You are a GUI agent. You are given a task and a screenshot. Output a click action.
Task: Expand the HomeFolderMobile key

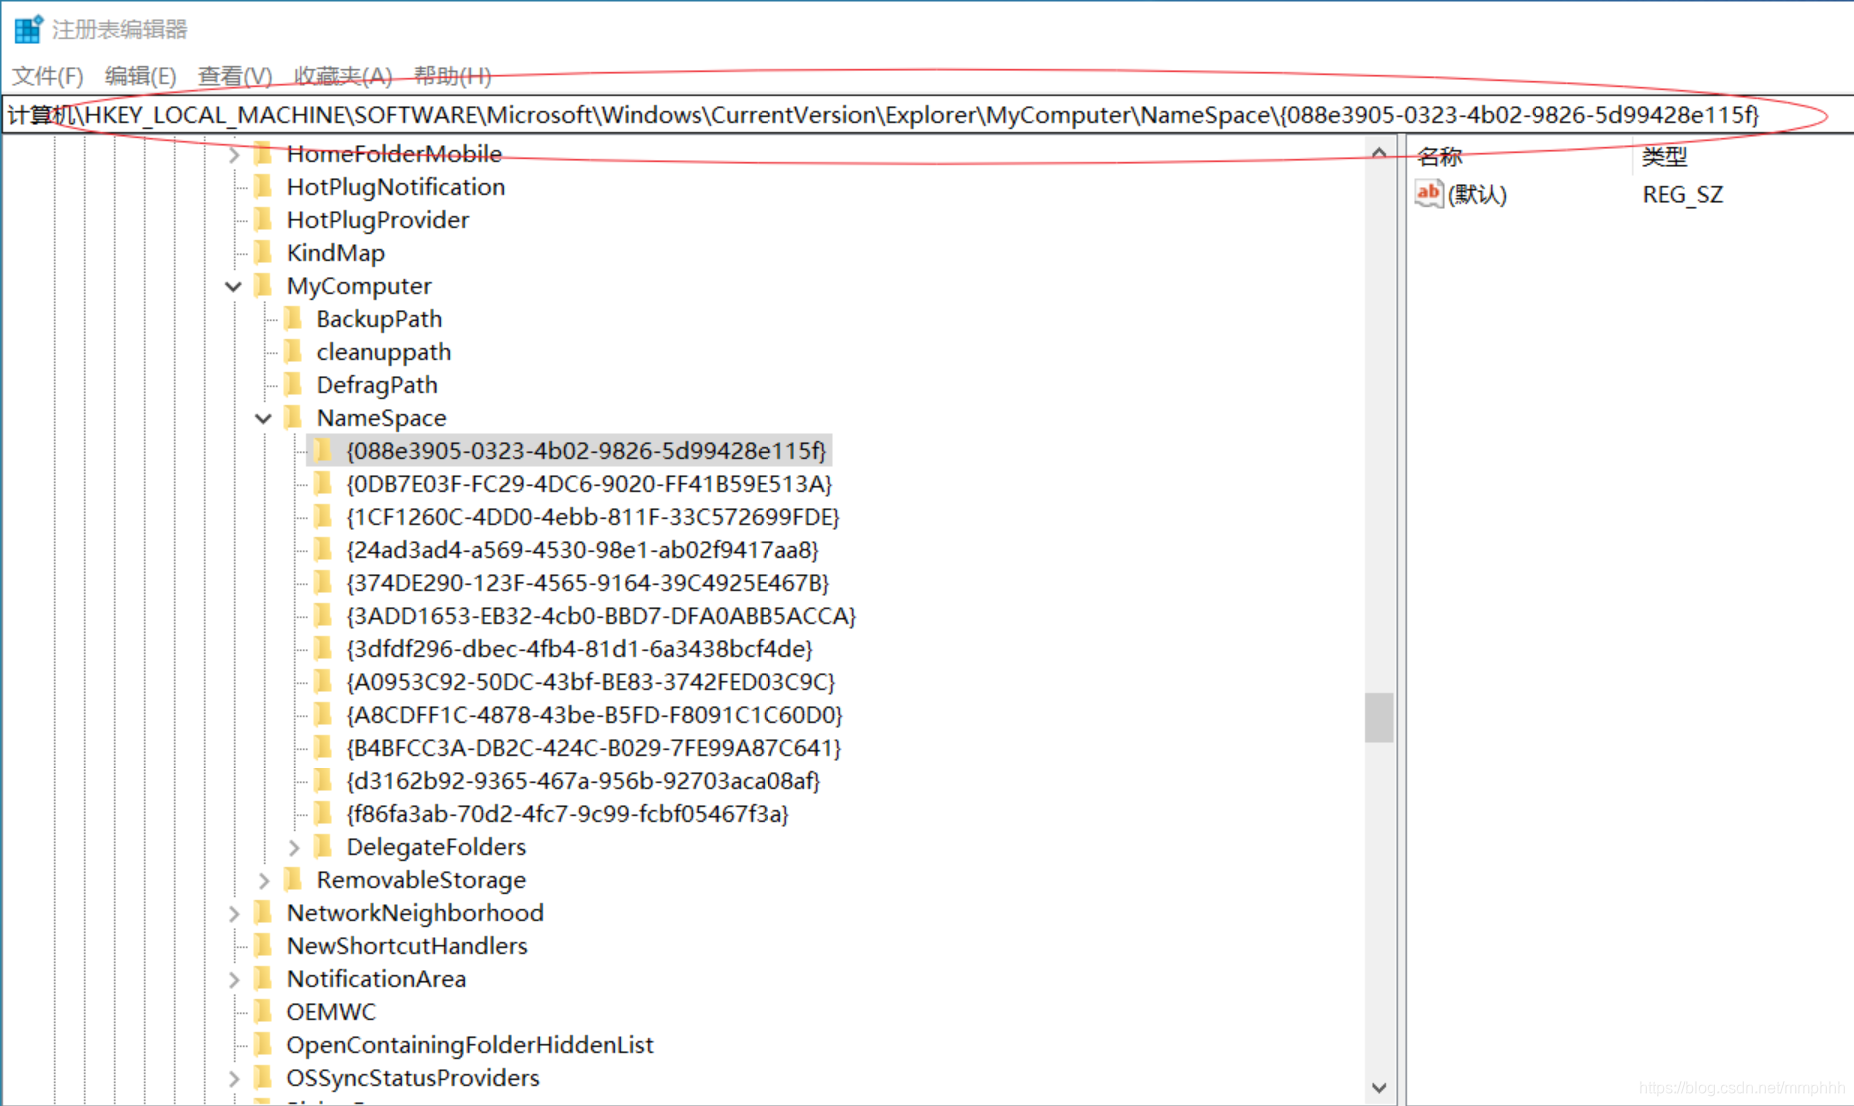pos(234,154)
